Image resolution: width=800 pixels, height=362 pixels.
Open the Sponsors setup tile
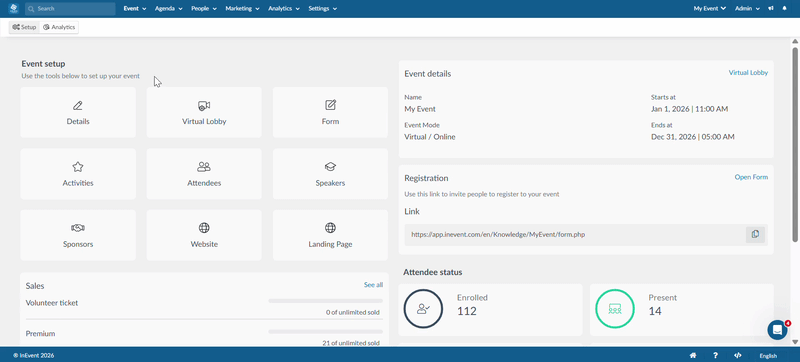tap(78, 235)
